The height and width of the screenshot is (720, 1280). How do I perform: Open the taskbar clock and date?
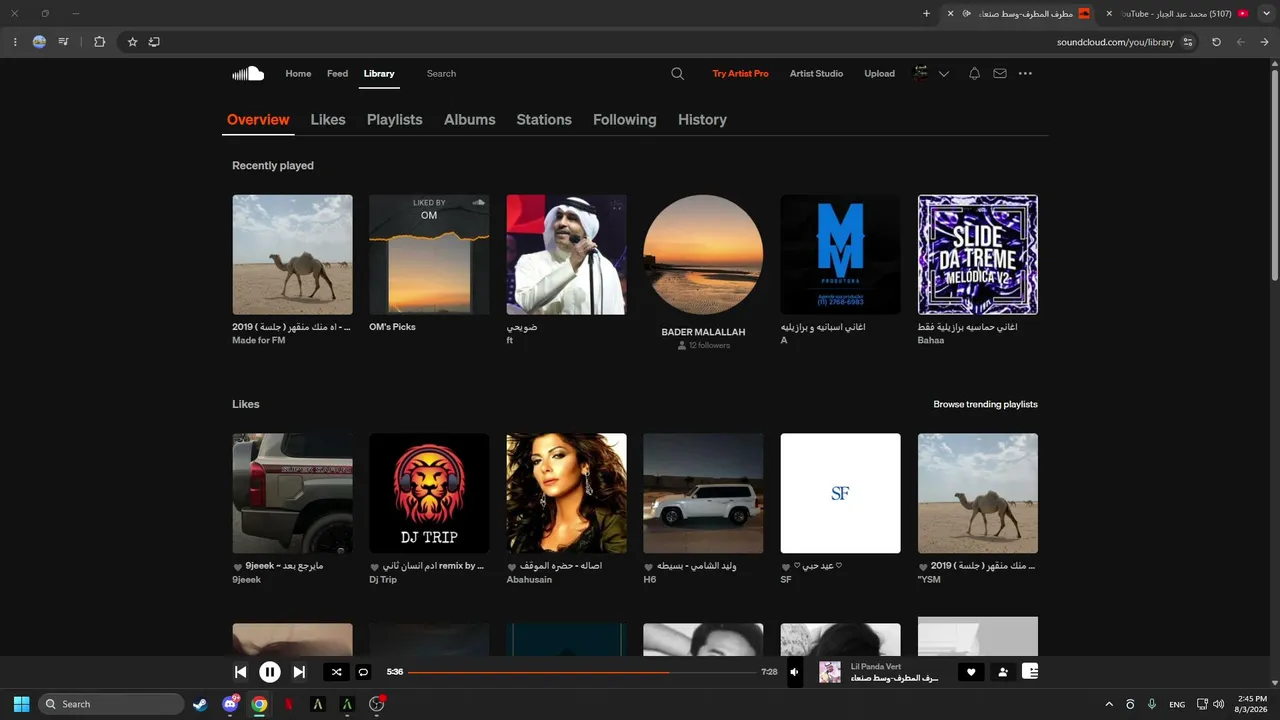tap(1253, 704)
